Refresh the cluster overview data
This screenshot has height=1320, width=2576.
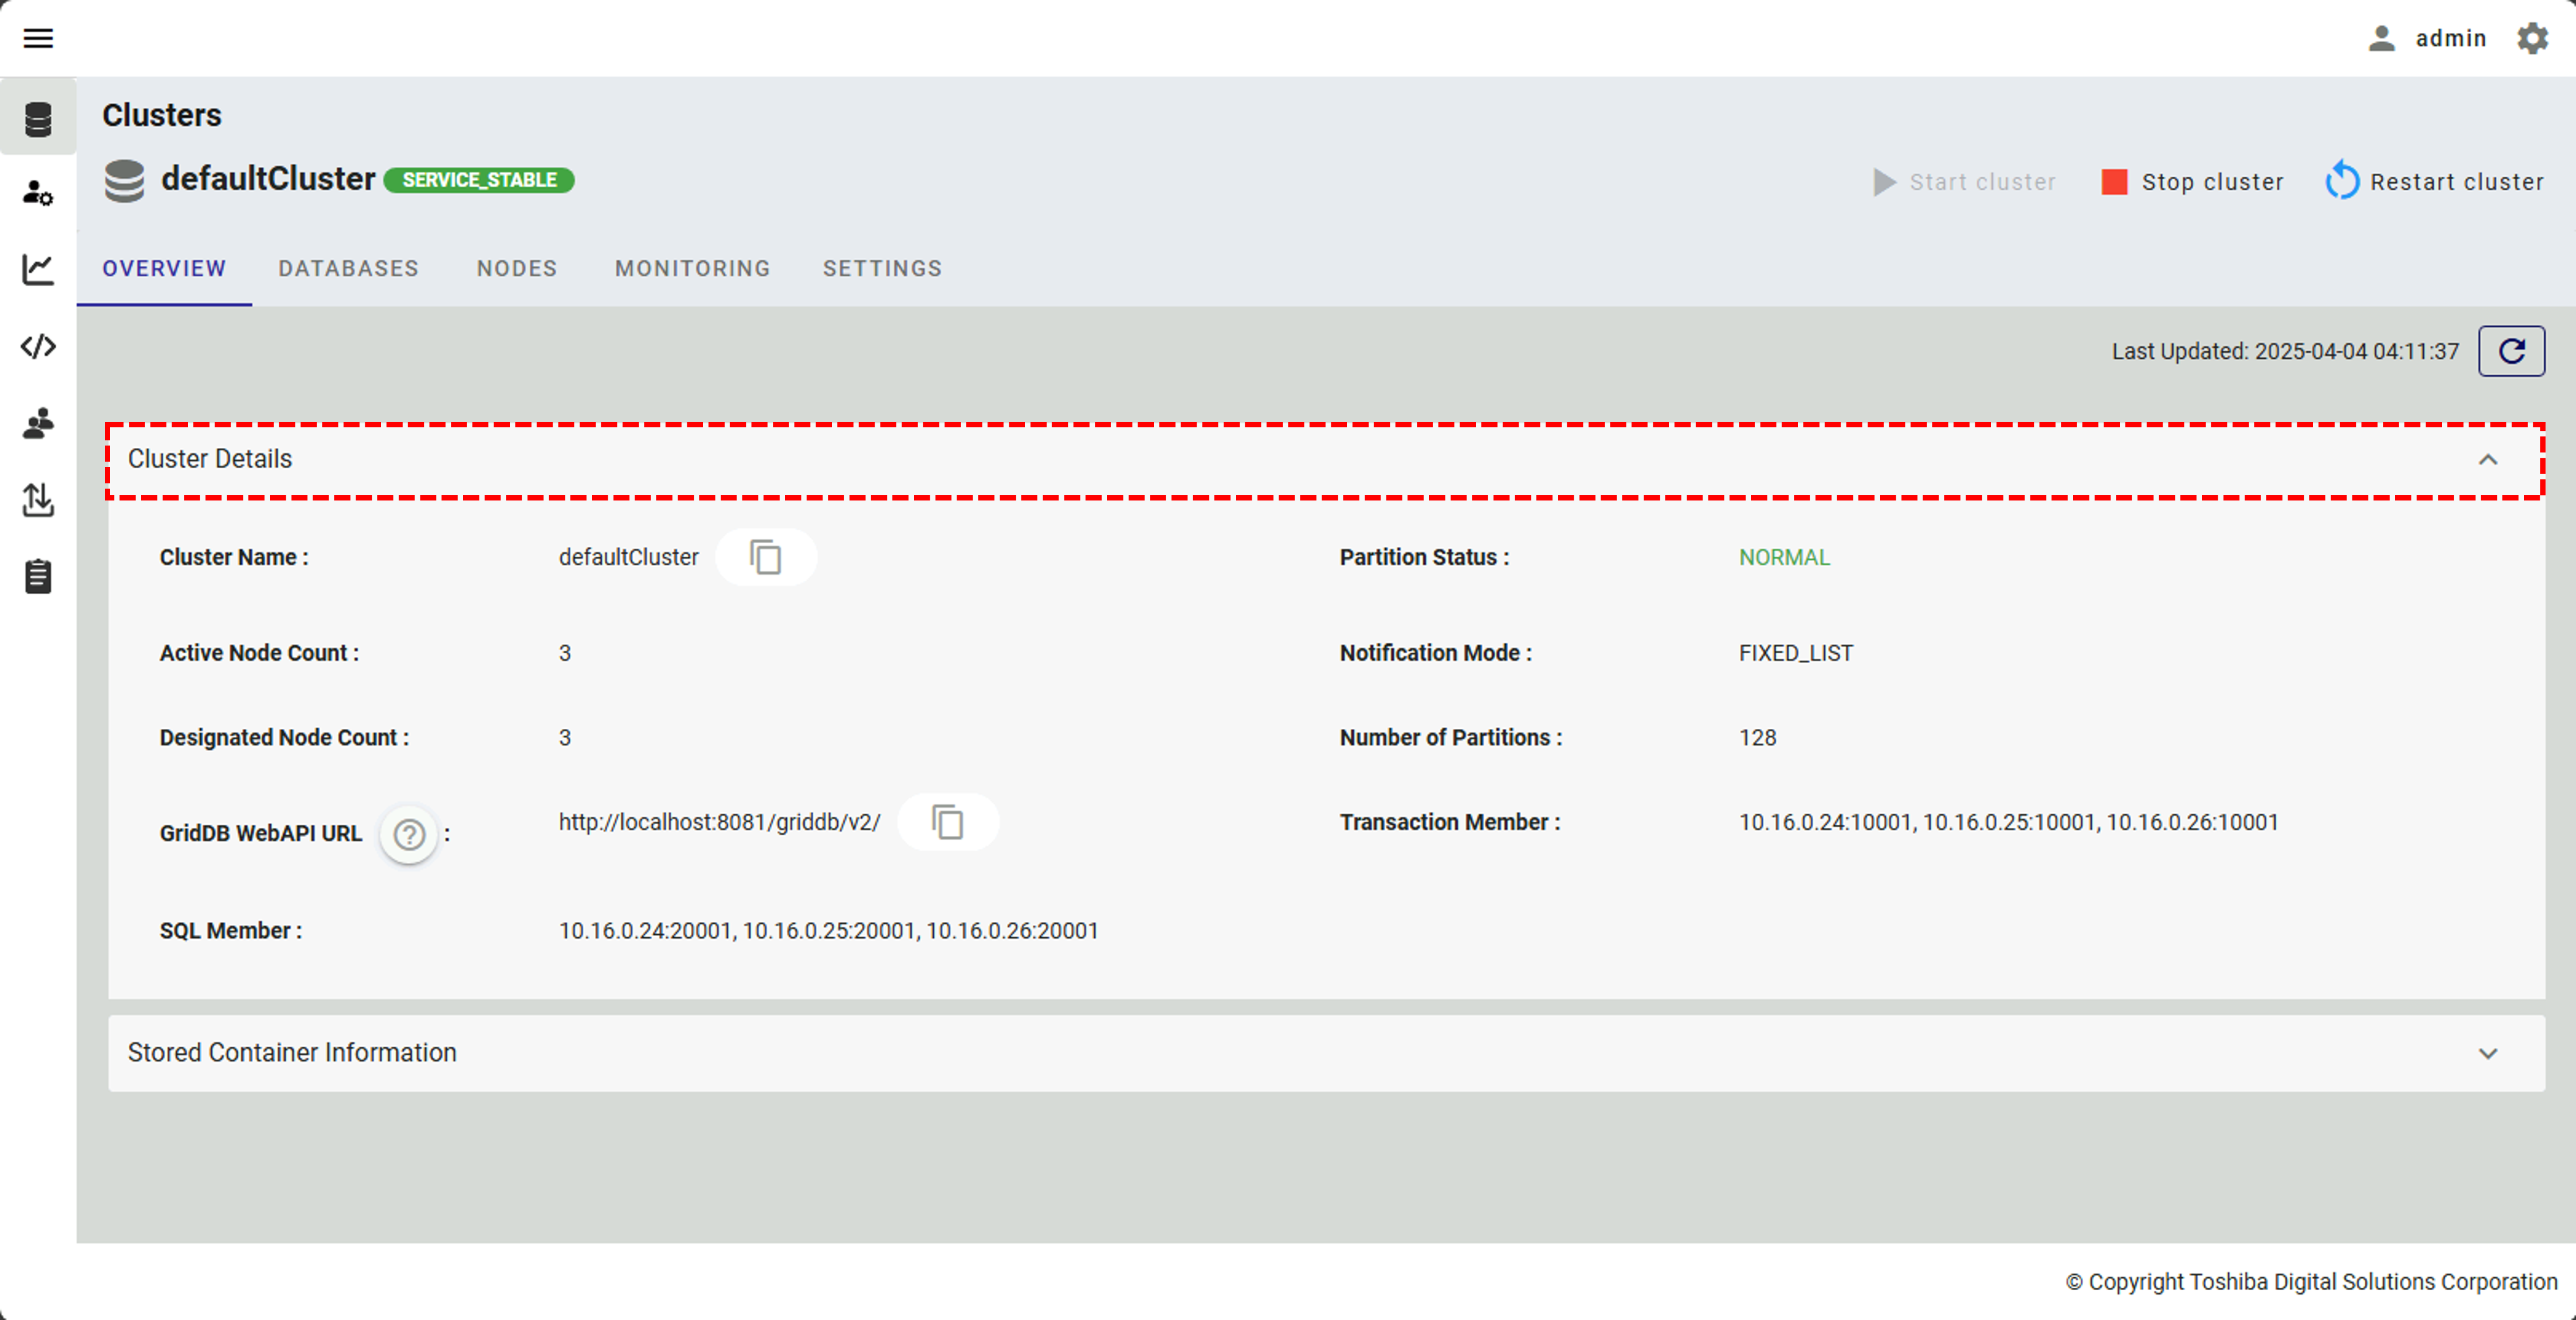2511,351
